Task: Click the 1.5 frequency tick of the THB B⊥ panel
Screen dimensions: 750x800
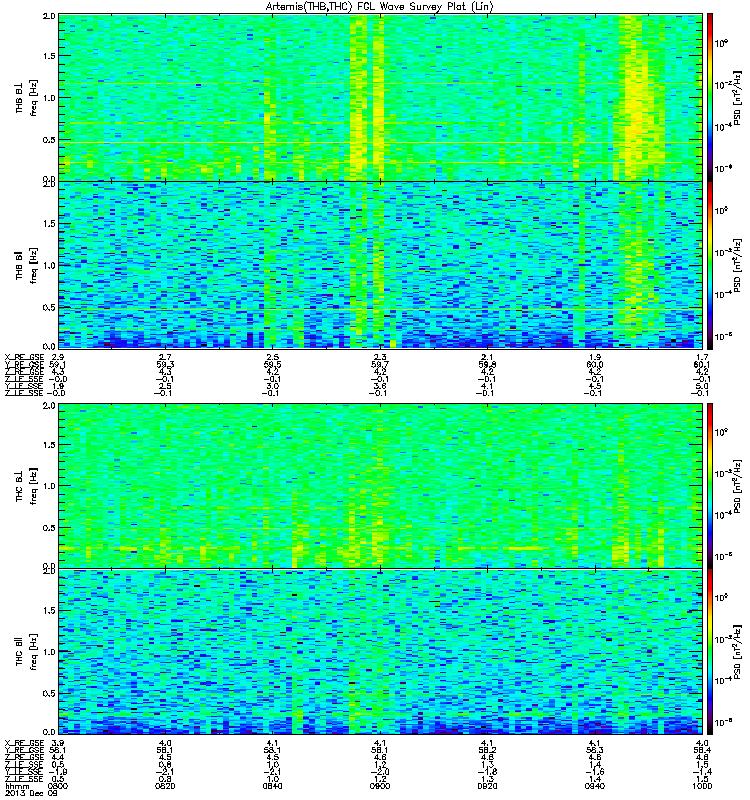Action: click(x=49, y=56)
